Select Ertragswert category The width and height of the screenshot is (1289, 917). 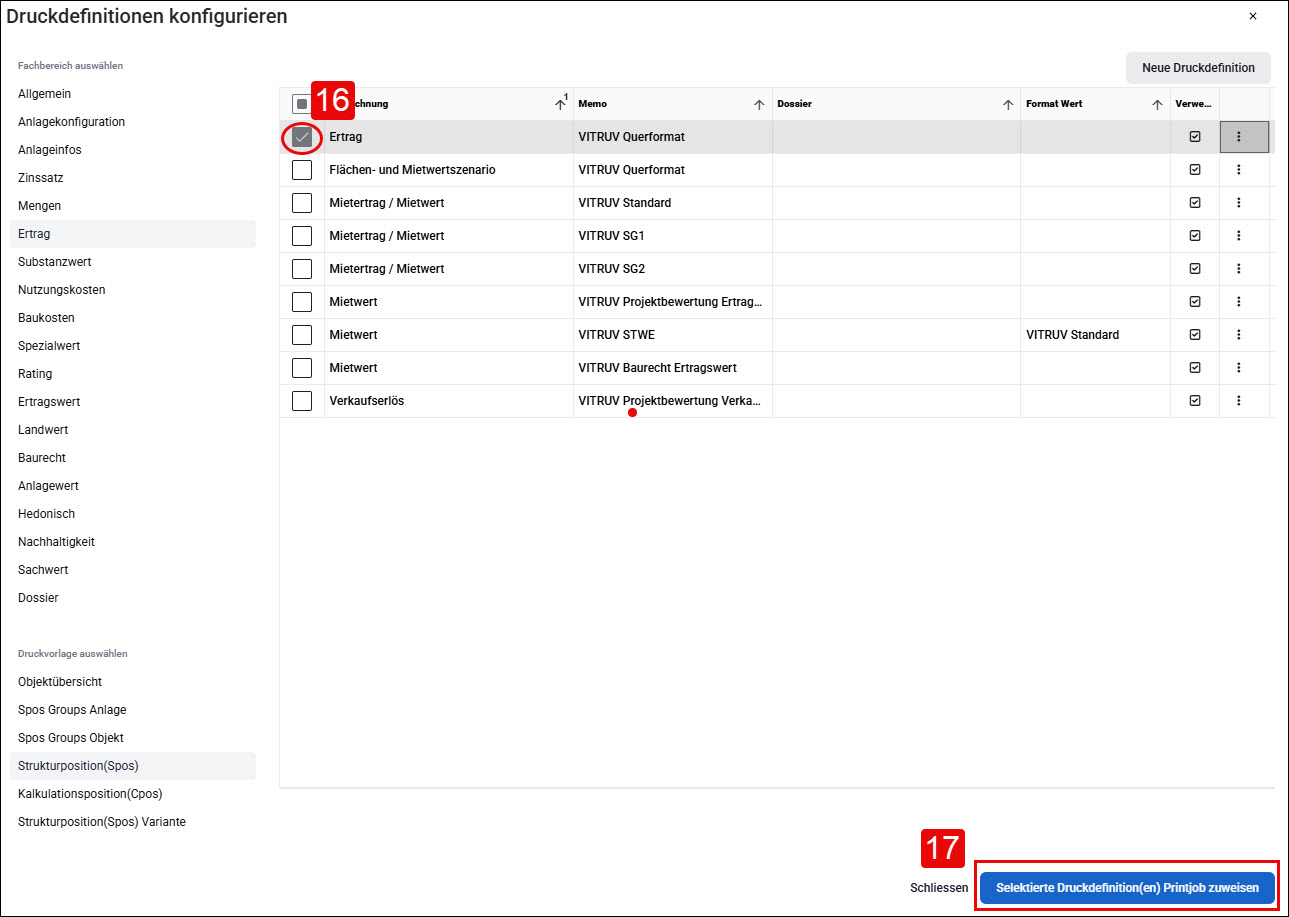pyautogui.click(x=132, y=402)
